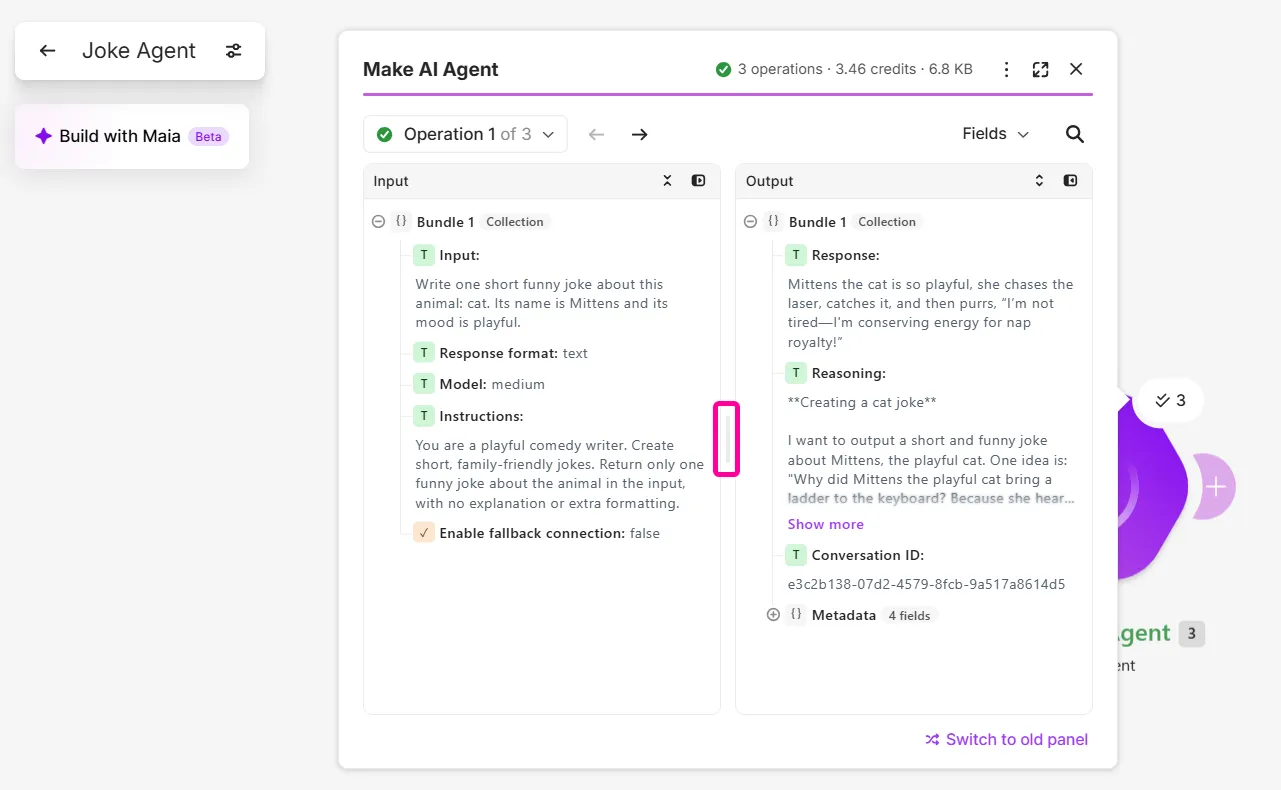The height and width of the screenshot is (790, 1281).
Task: Click the Response format field label
Action: (x=498, y=353)
